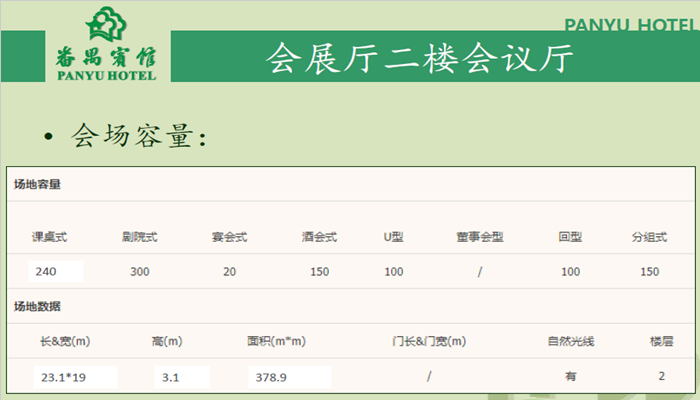Click the 100 value under 回型

point(571,272)
